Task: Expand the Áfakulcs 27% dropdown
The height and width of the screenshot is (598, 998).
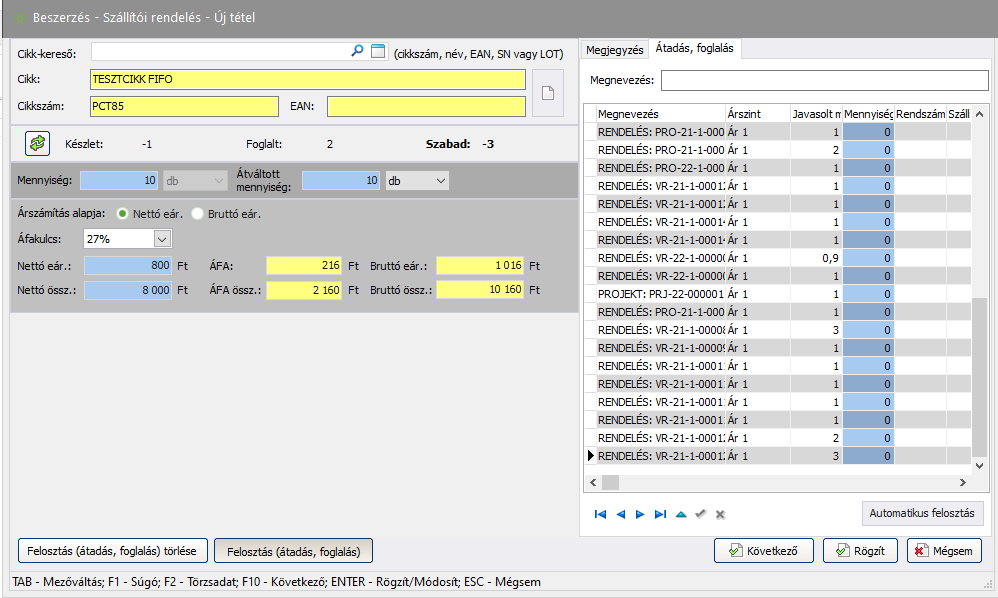Action: click(162, 239)
